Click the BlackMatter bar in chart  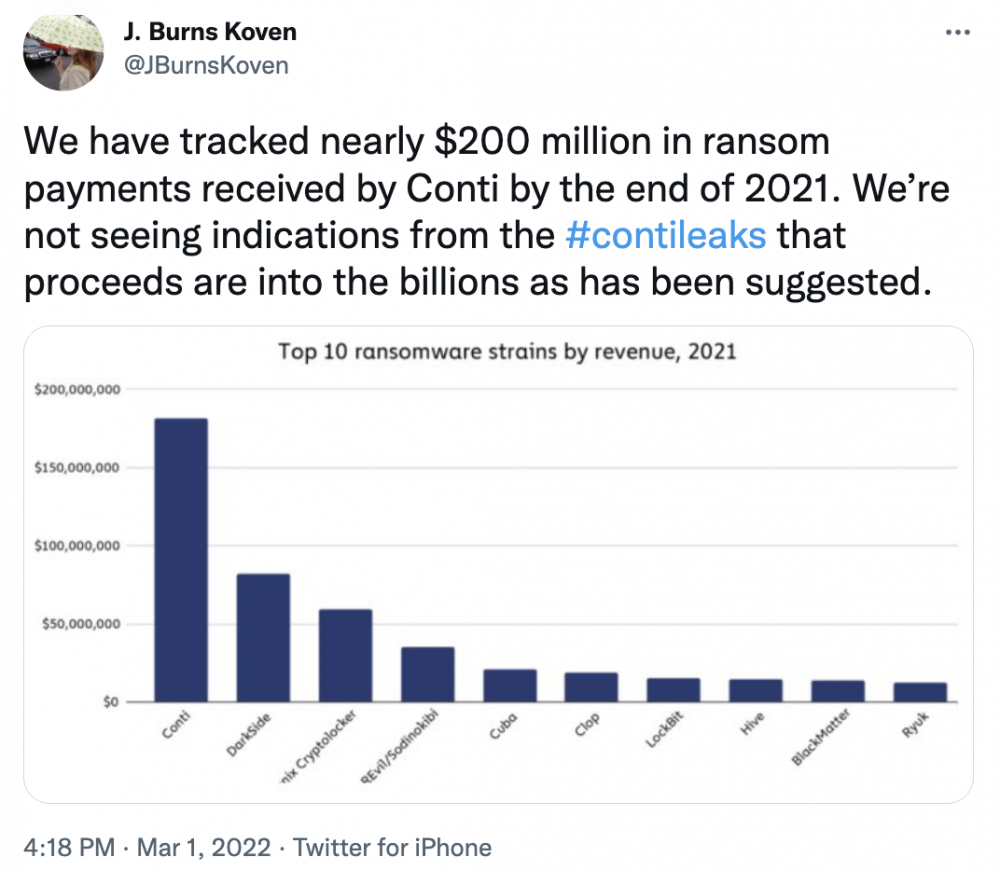838,691
